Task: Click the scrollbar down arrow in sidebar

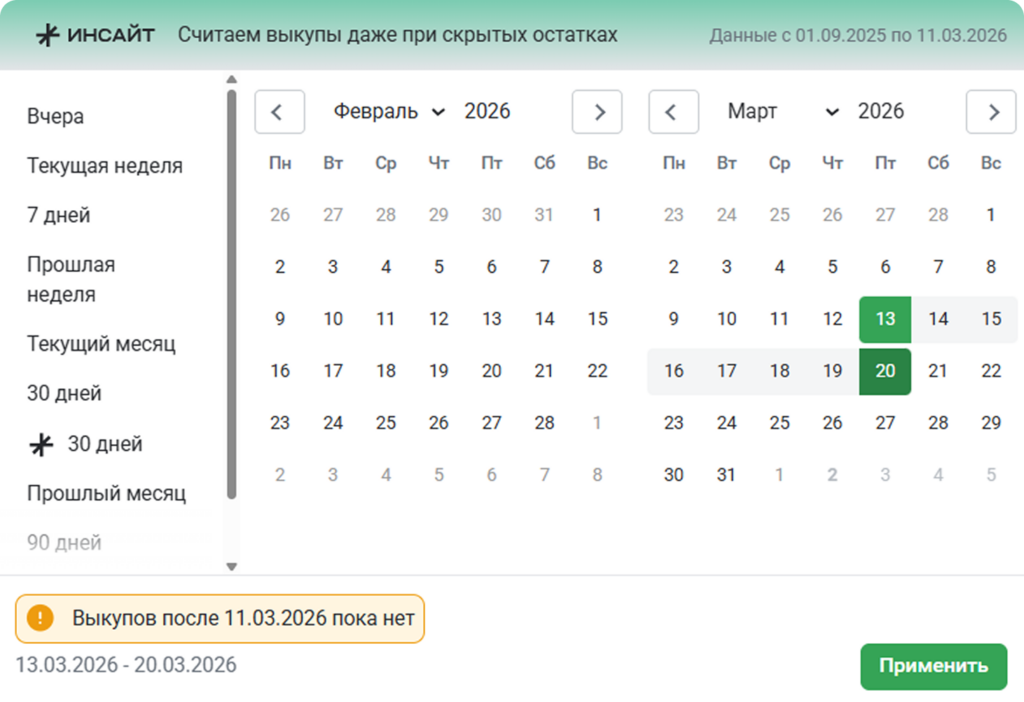Action: point(232,567)
